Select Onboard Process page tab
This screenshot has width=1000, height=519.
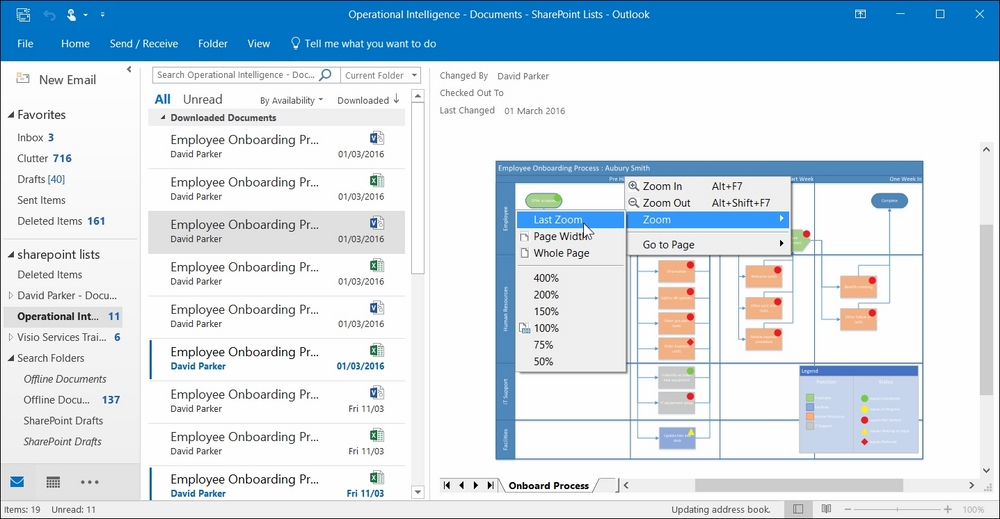point(548,485)
